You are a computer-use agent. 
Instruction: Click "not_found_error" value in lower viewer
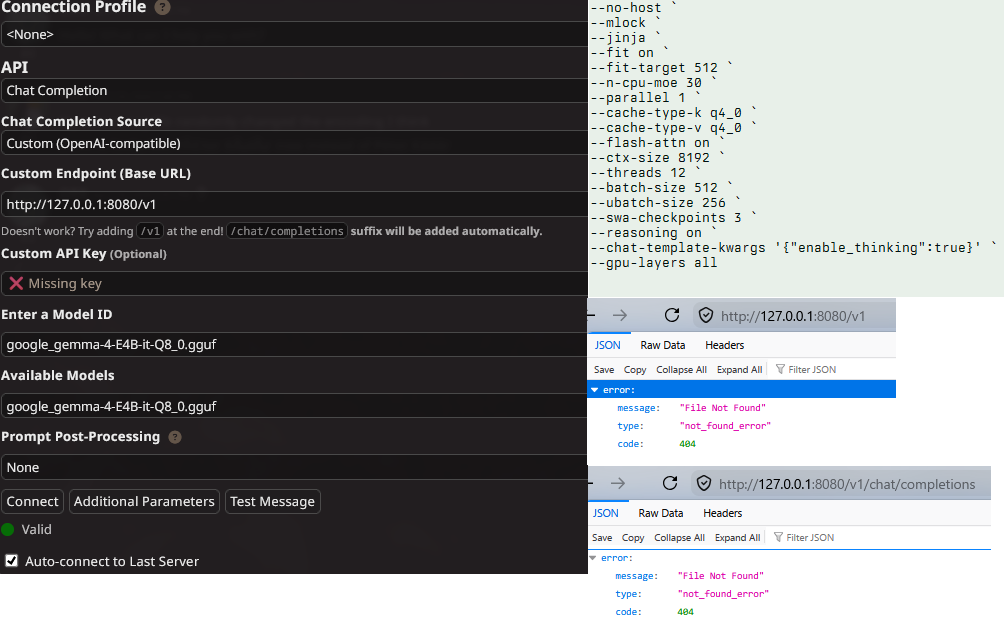pyautogui.click(x=723, y=594)
